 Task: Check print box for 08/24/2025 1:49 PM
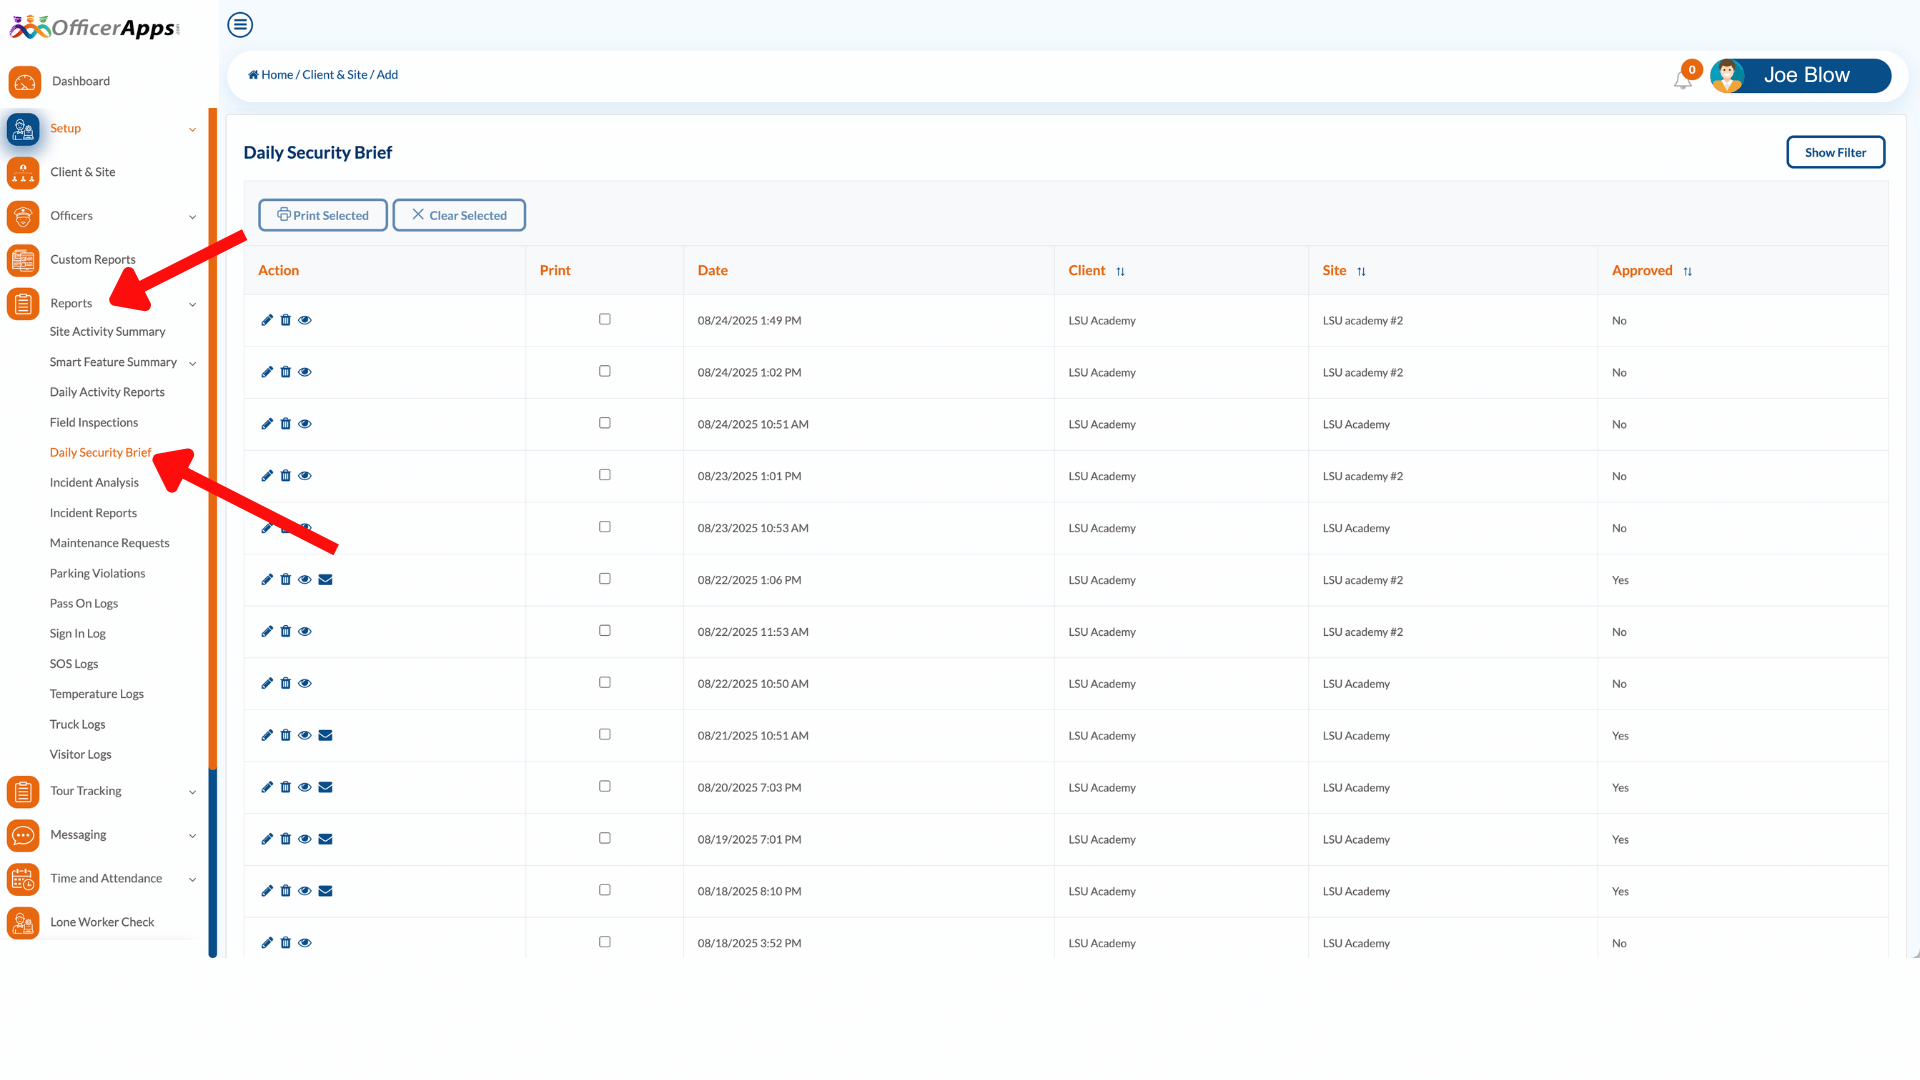604,320
